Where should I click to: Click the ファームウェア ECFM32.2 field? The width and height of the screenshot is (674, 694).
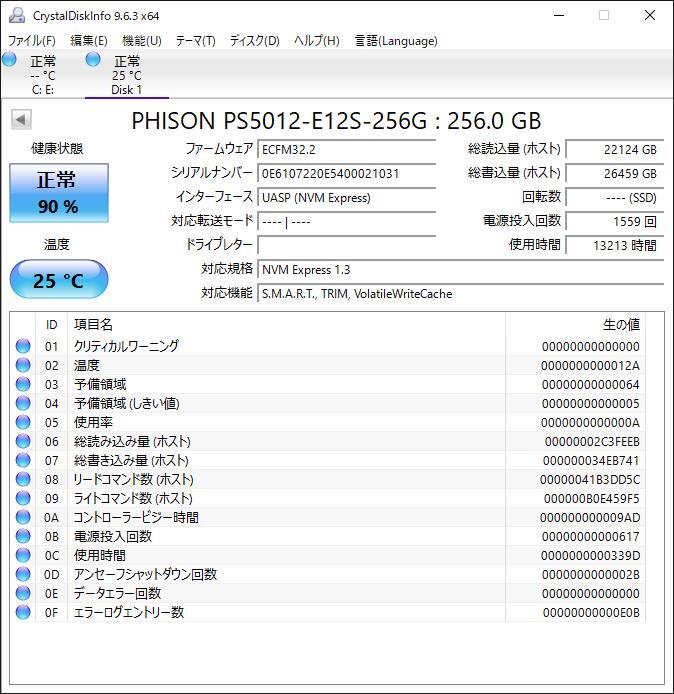point(347,150)
